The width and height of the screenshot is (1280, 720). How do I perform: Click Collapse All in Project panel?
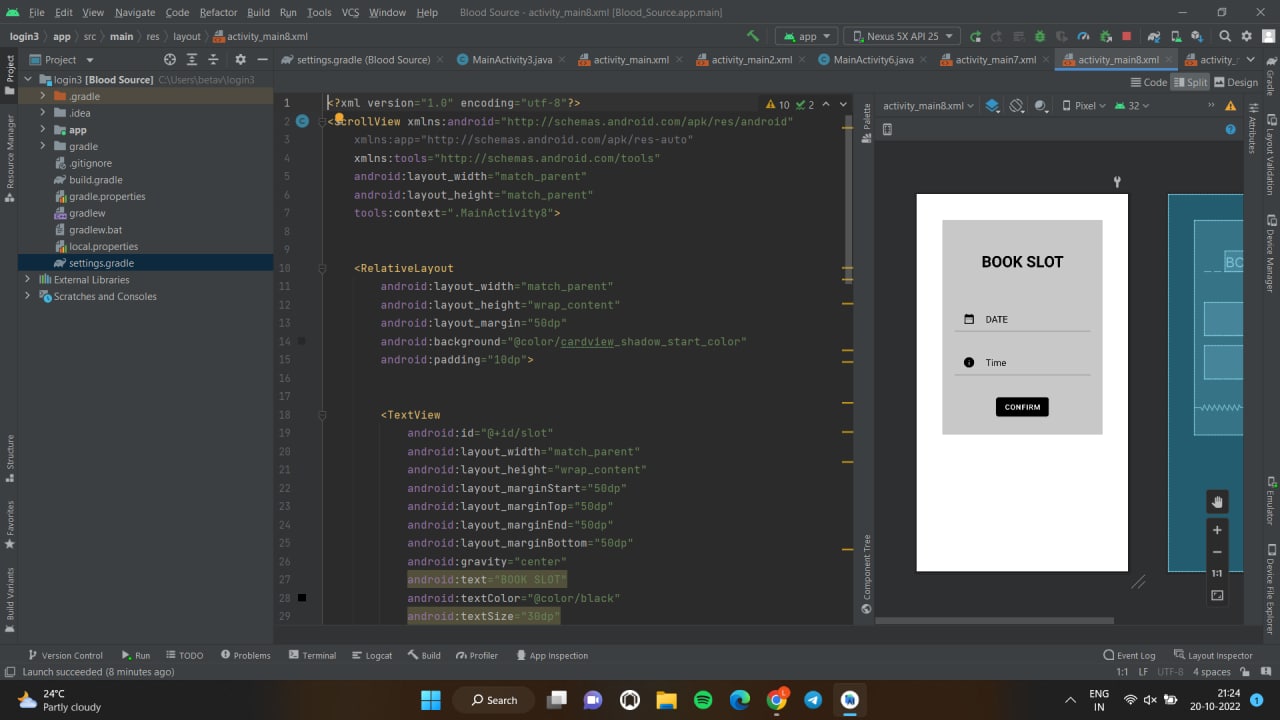click(x=213, y=59)
